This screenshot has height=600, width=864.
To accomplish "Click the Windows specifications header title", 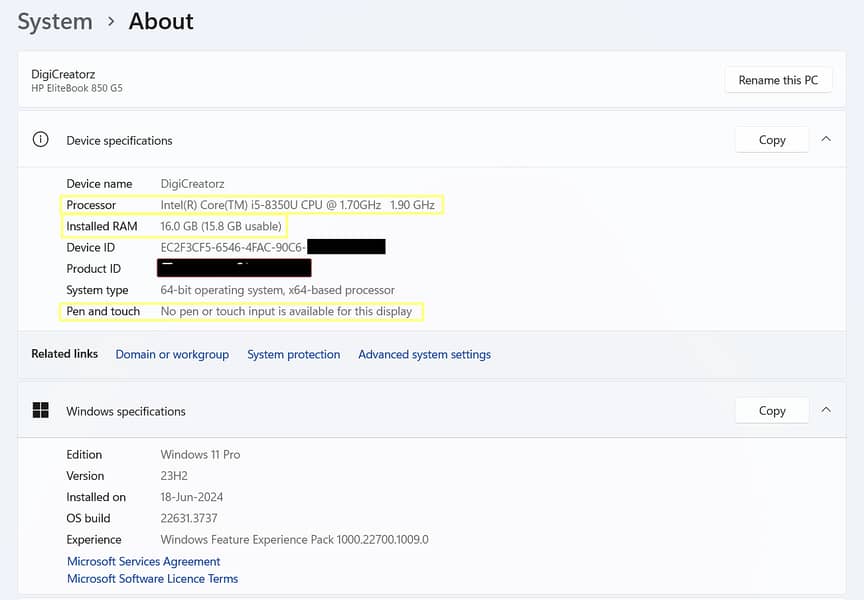I will [x=126, y=411].
